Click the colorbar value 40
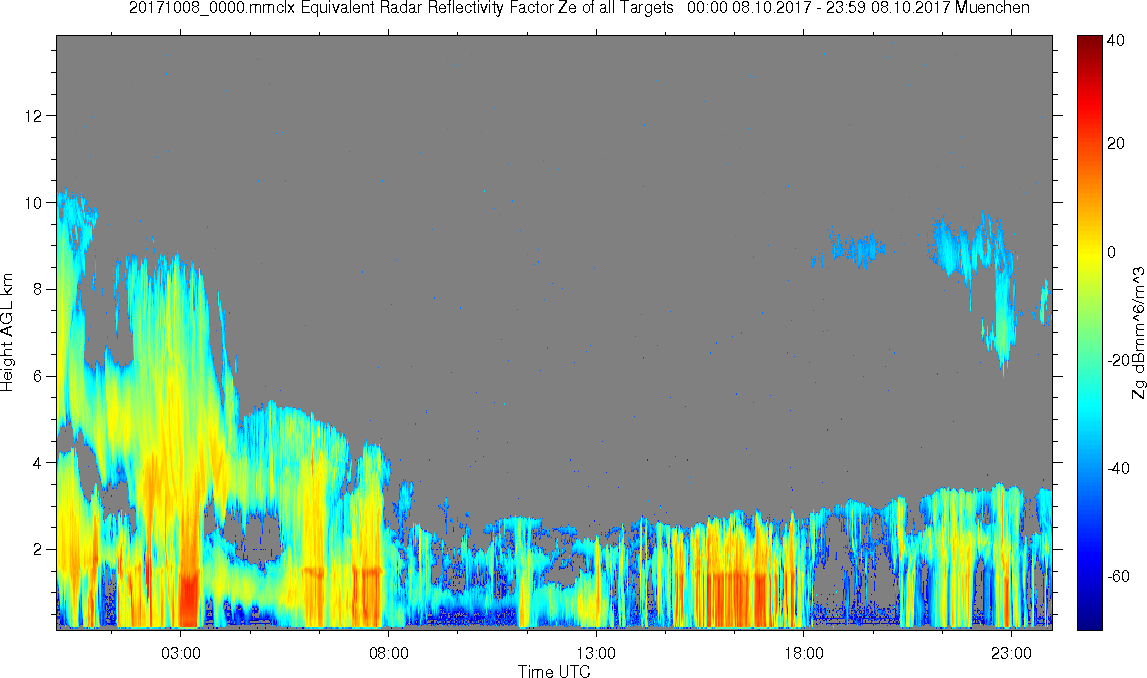1147x678 pixels. click(x=1116, y=41)
